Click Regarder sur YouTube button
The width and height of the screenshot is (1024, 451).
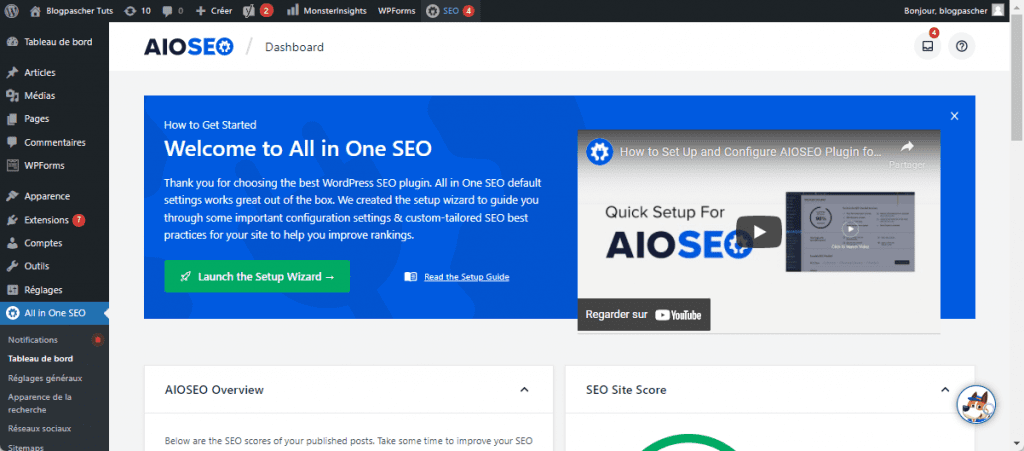643,315
